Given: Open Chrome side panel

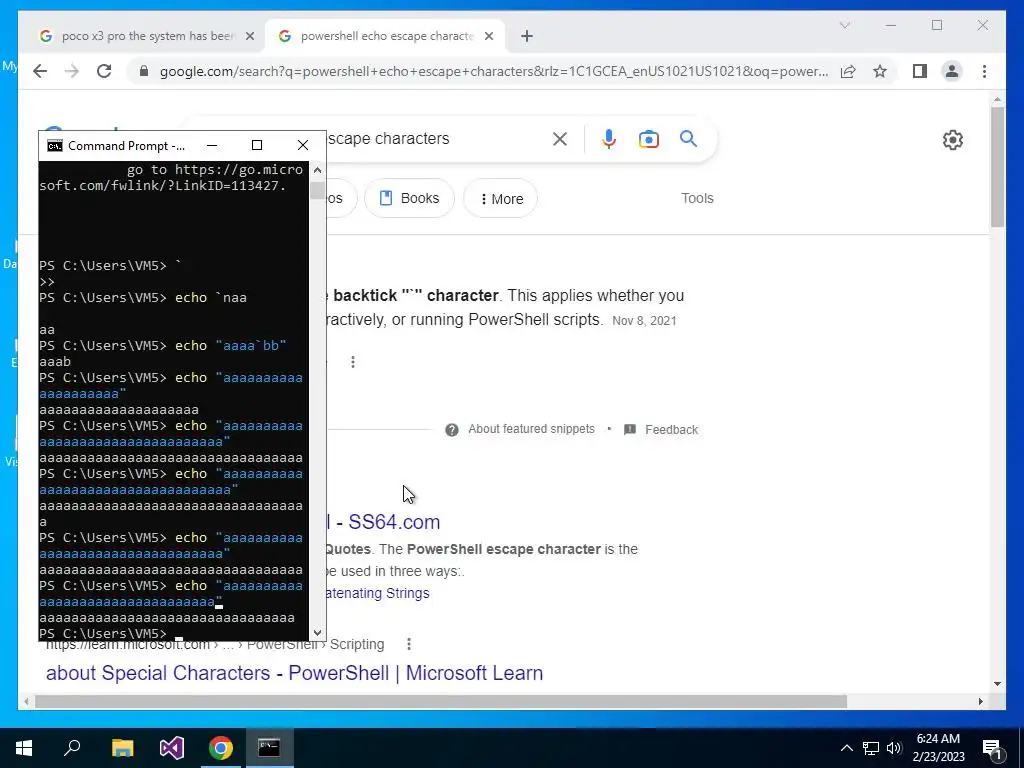Looking at the screenshot, I should coord(920,71).
